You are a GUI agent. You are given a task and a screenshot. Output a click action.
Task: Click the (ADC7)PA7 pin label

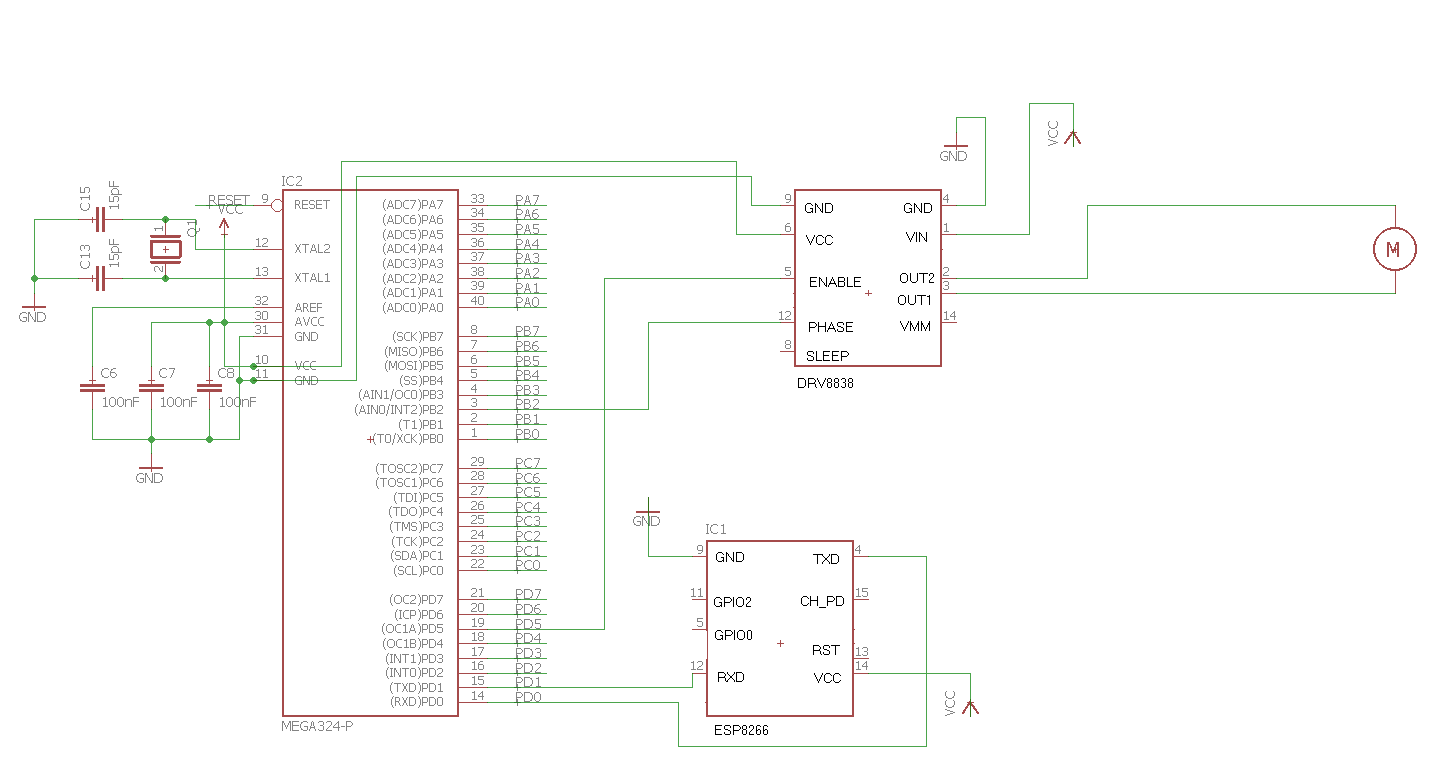click(412, 204)
